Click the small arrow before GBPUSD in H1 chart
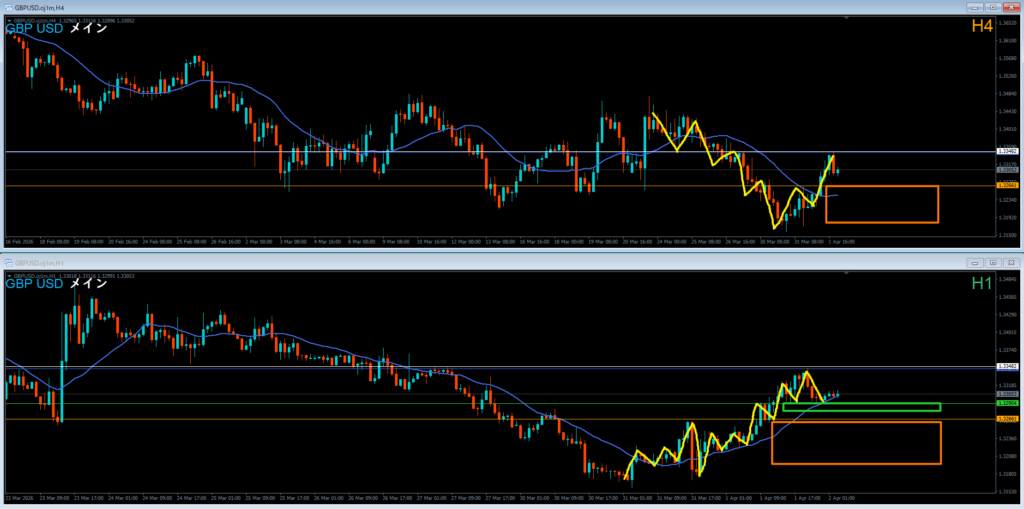The width and height of the screenshot is (1024, 509). coord(9,275)
